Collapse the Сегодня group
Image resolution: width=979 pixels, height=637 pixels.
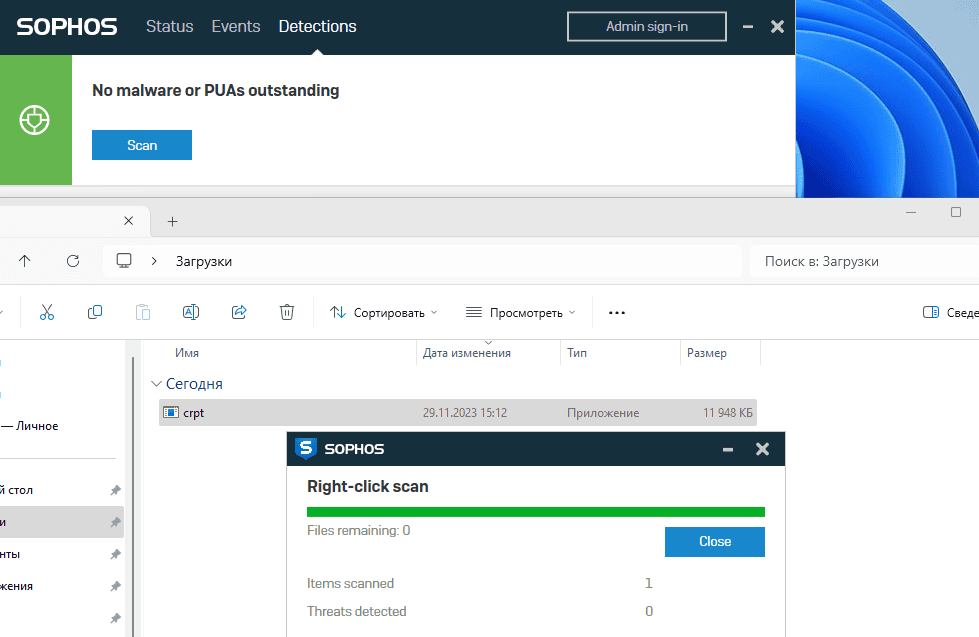(x=157, y=383)
